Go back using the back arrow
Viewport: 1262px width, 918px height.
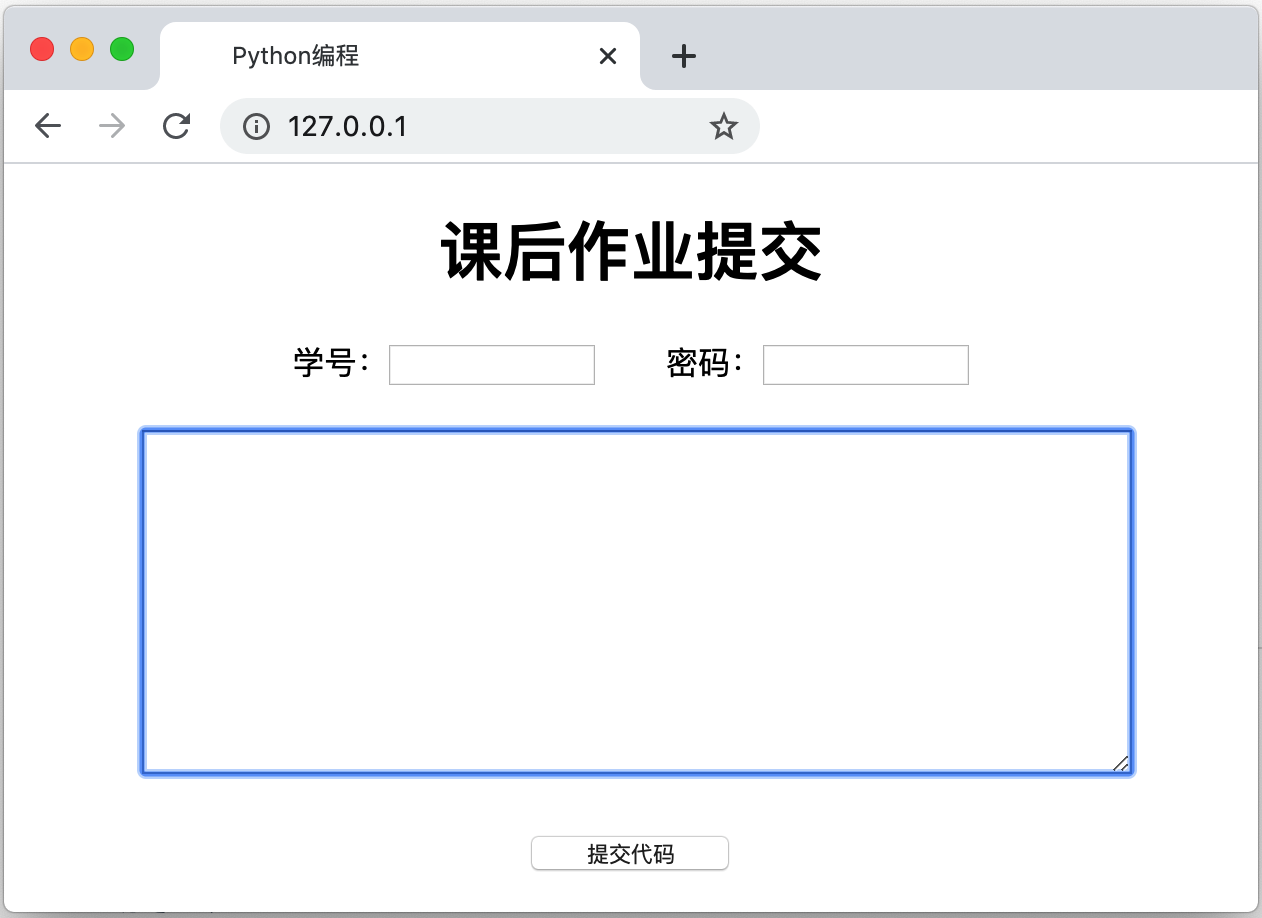tap(48, 126)
